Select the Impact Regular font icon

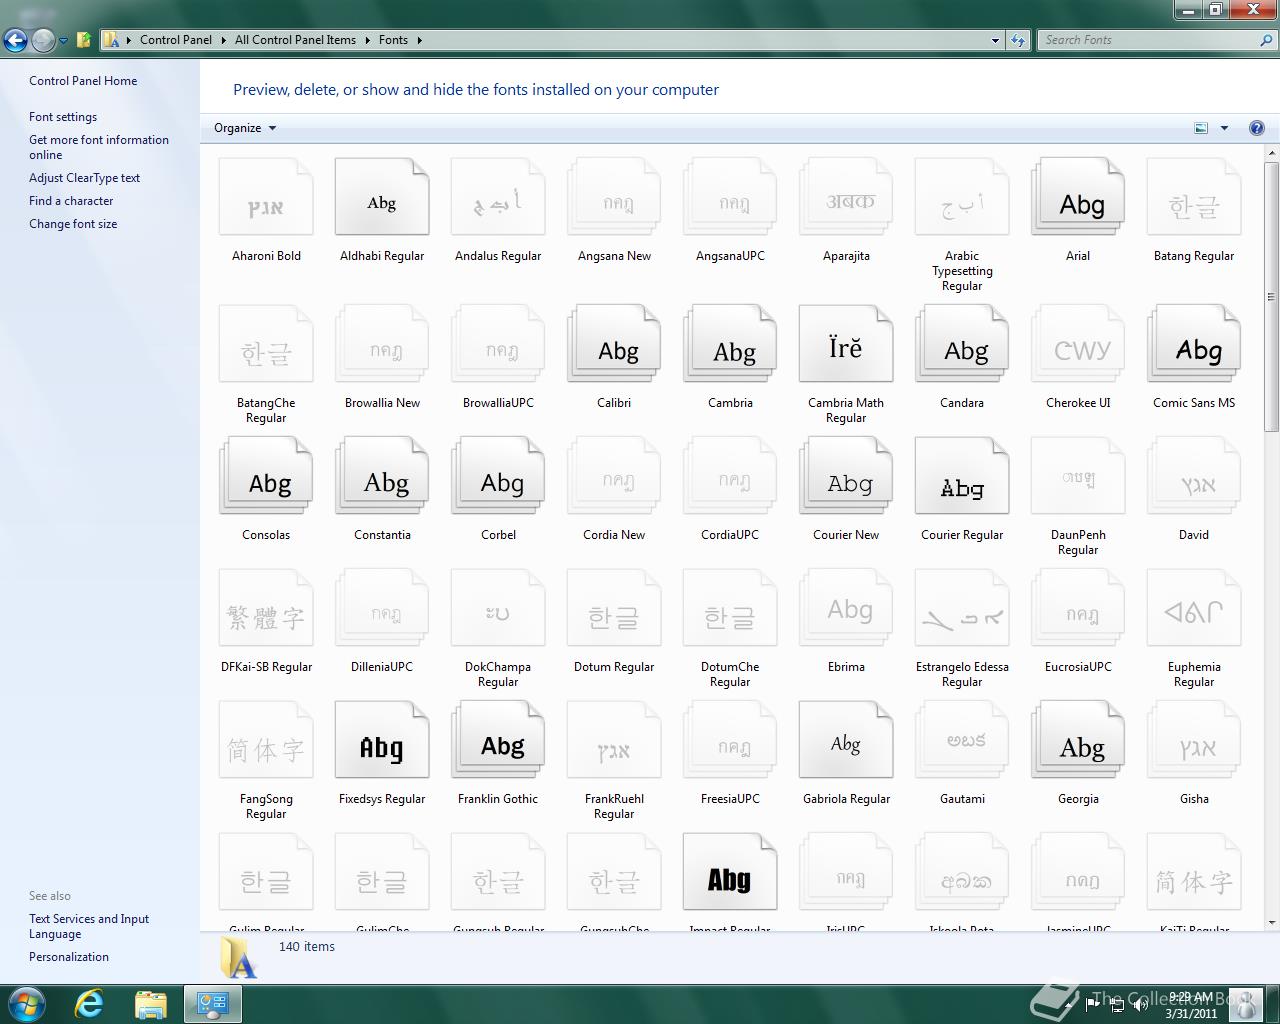point(730,873)
